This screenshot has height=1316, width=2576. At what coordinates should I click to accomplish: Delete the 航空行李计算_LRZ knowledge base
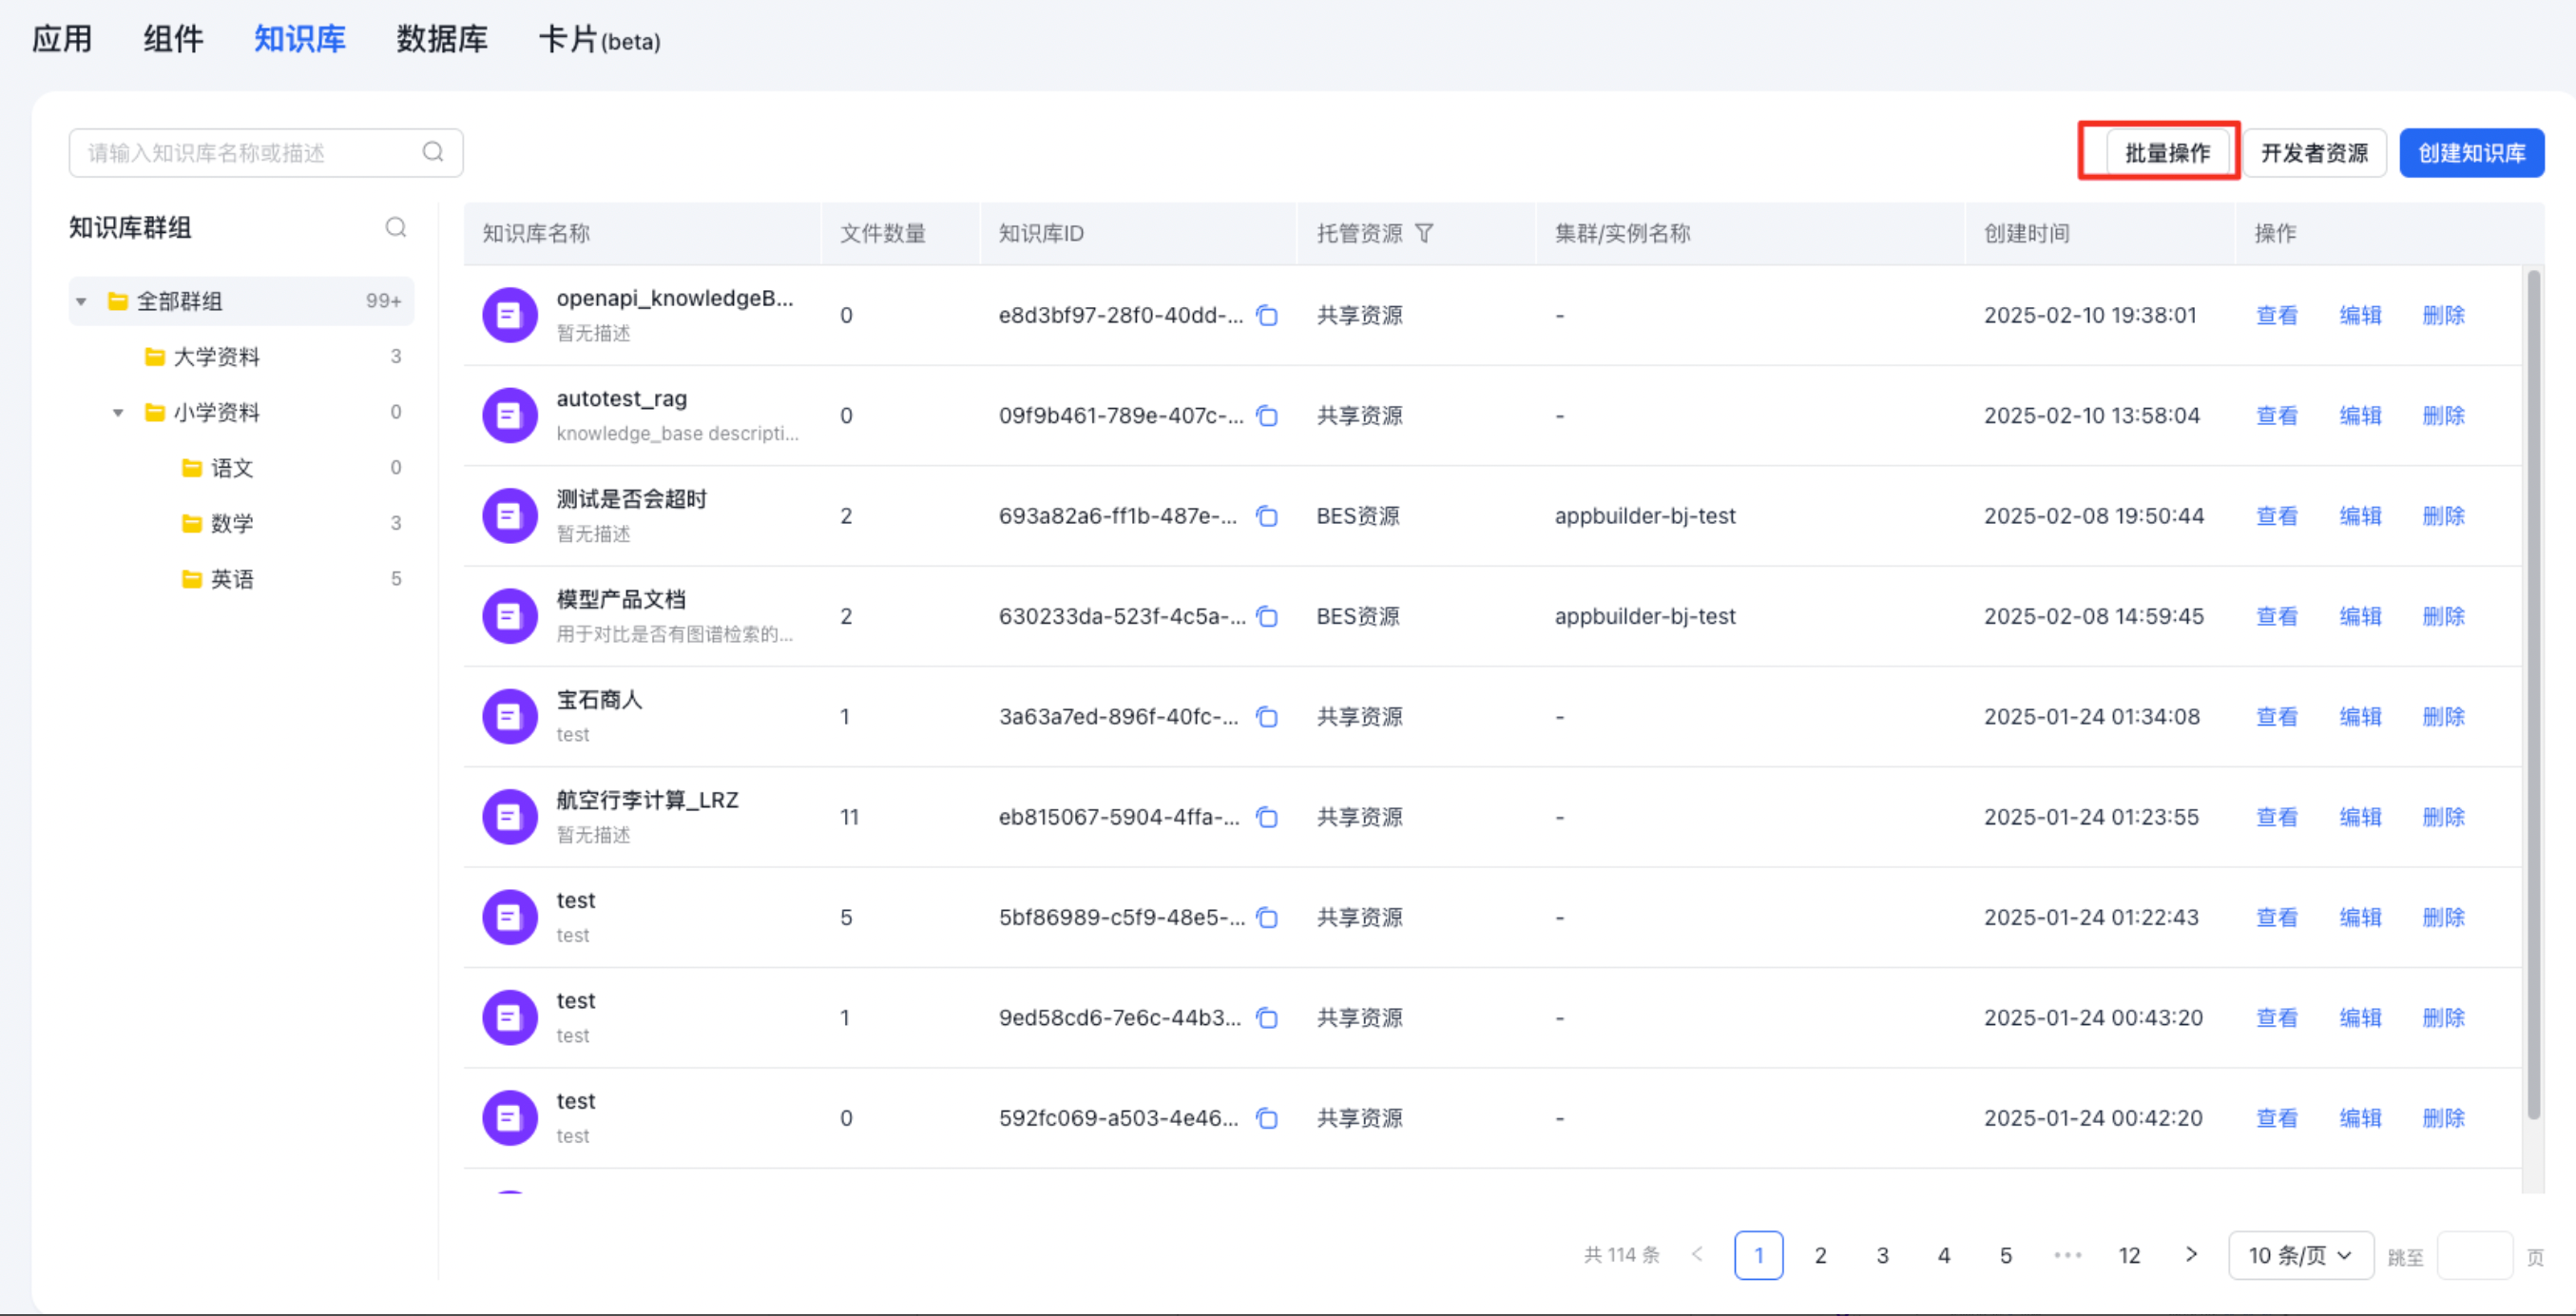click(2443, 818)
